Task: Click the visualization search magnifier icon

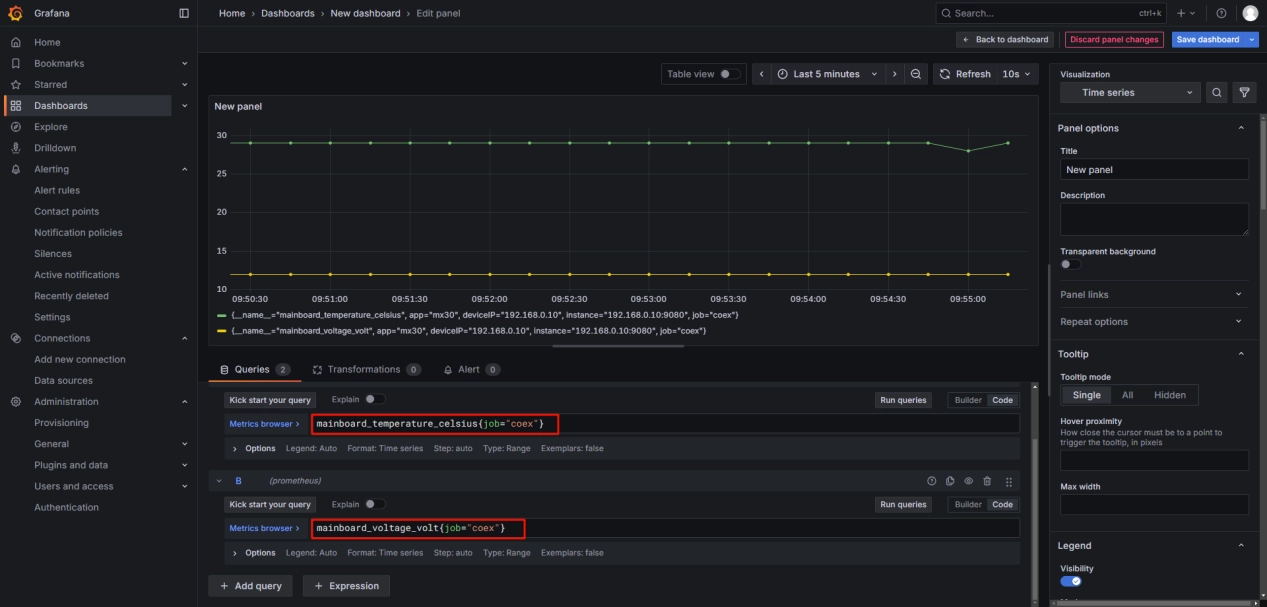Action: (x=1217, y=92)
